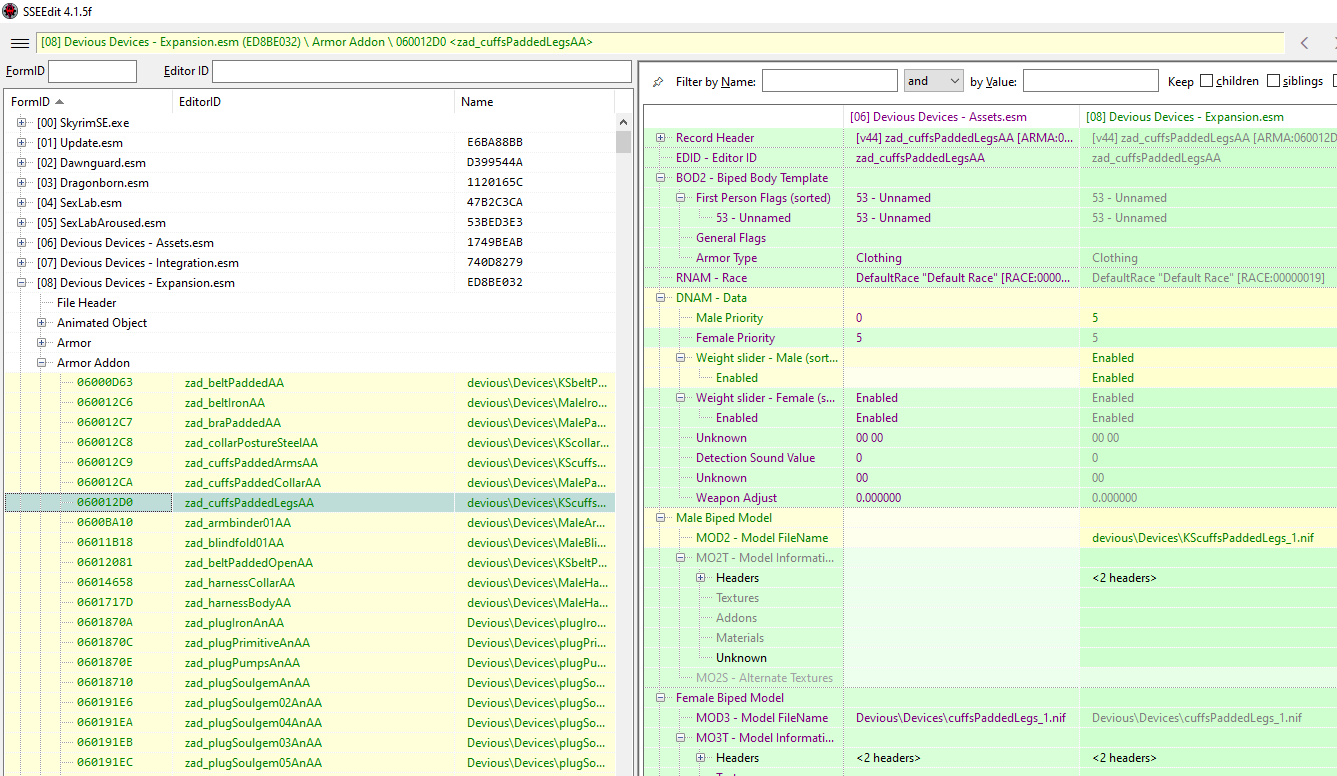Collapse Weight slider - Male row

coord(681,358)
